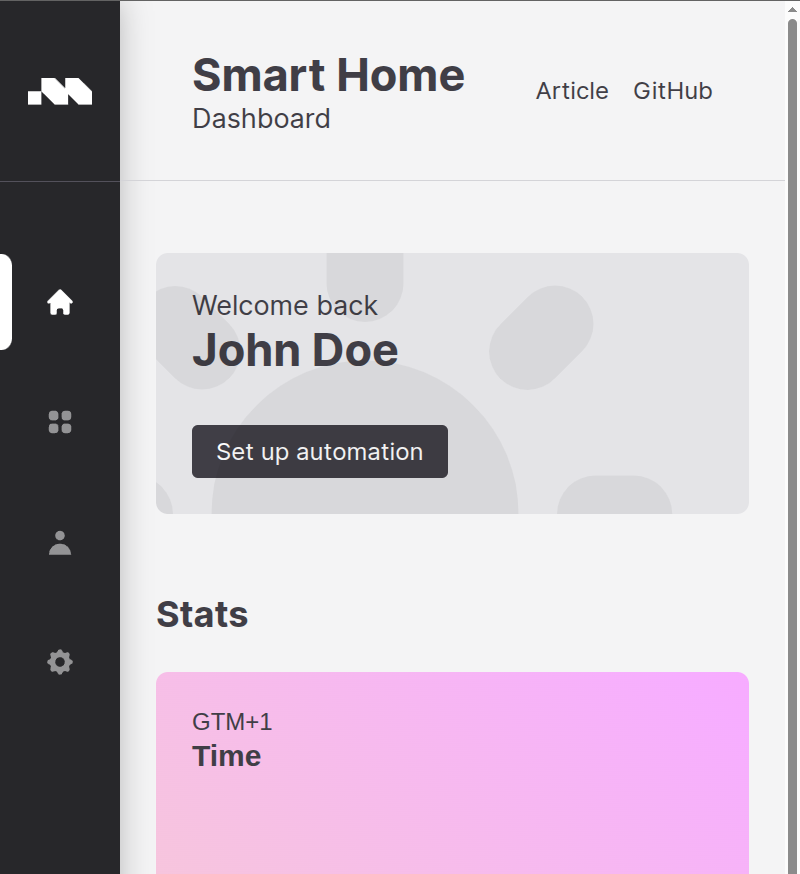
Task: Click the white logo icon in sidebar
Action: coord(60,91)
